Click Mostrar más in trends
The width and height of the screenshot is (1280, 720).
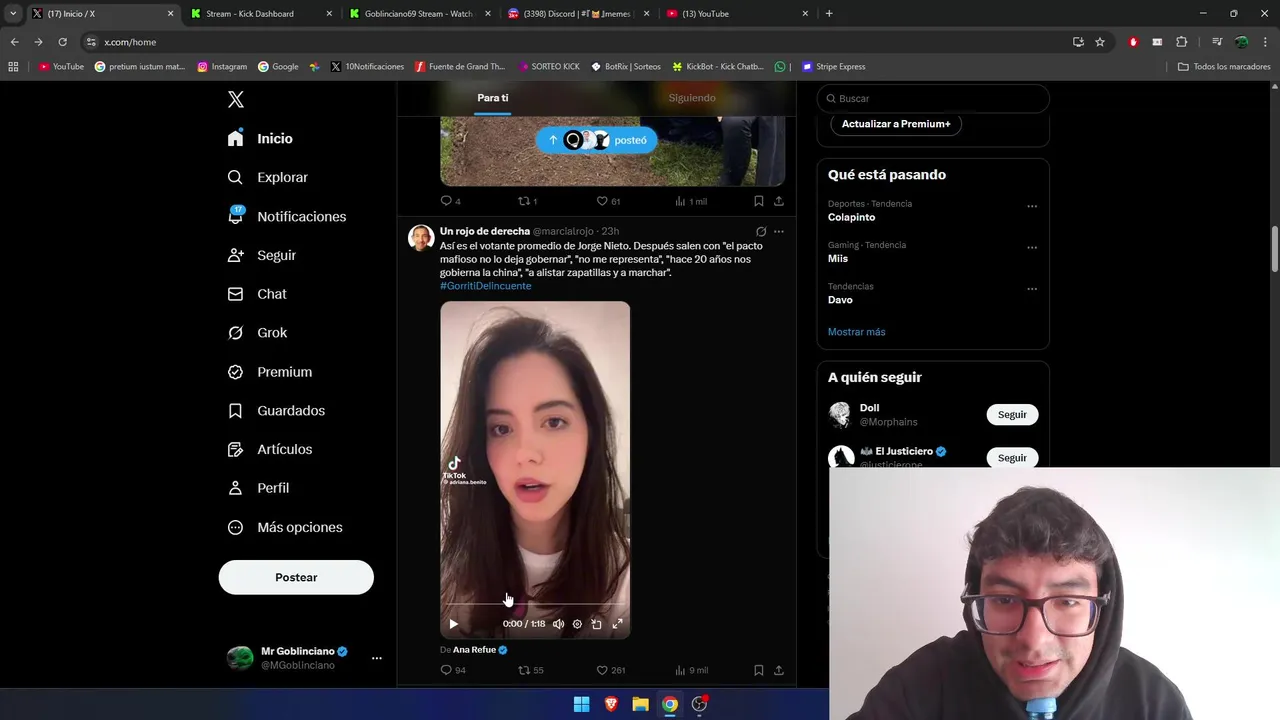[x=856, y=332]
